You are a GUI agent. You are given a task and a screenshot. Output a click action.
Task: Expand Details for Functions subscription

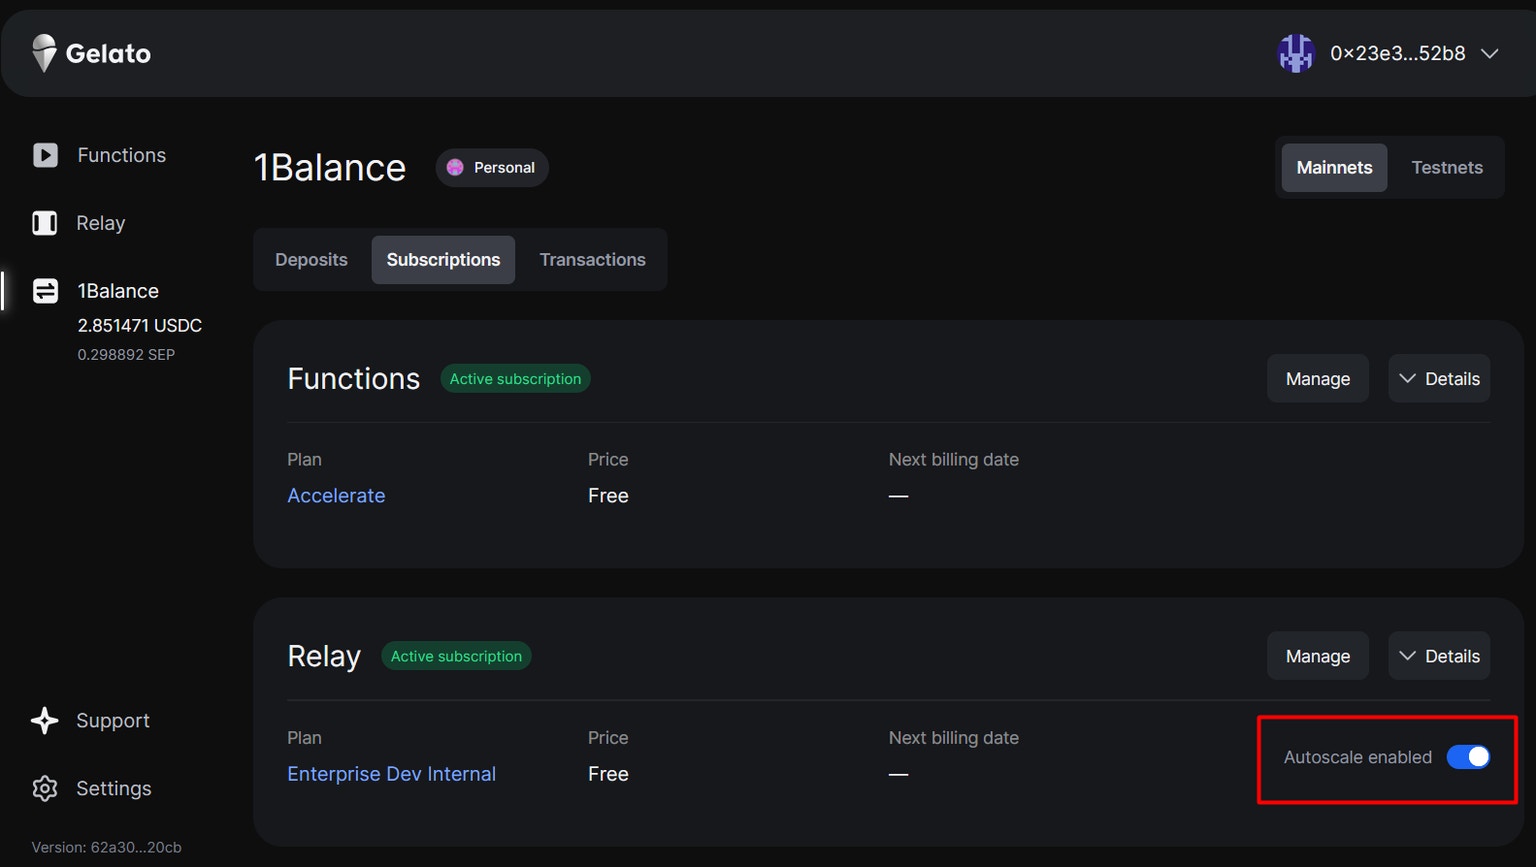[1439, 378]
